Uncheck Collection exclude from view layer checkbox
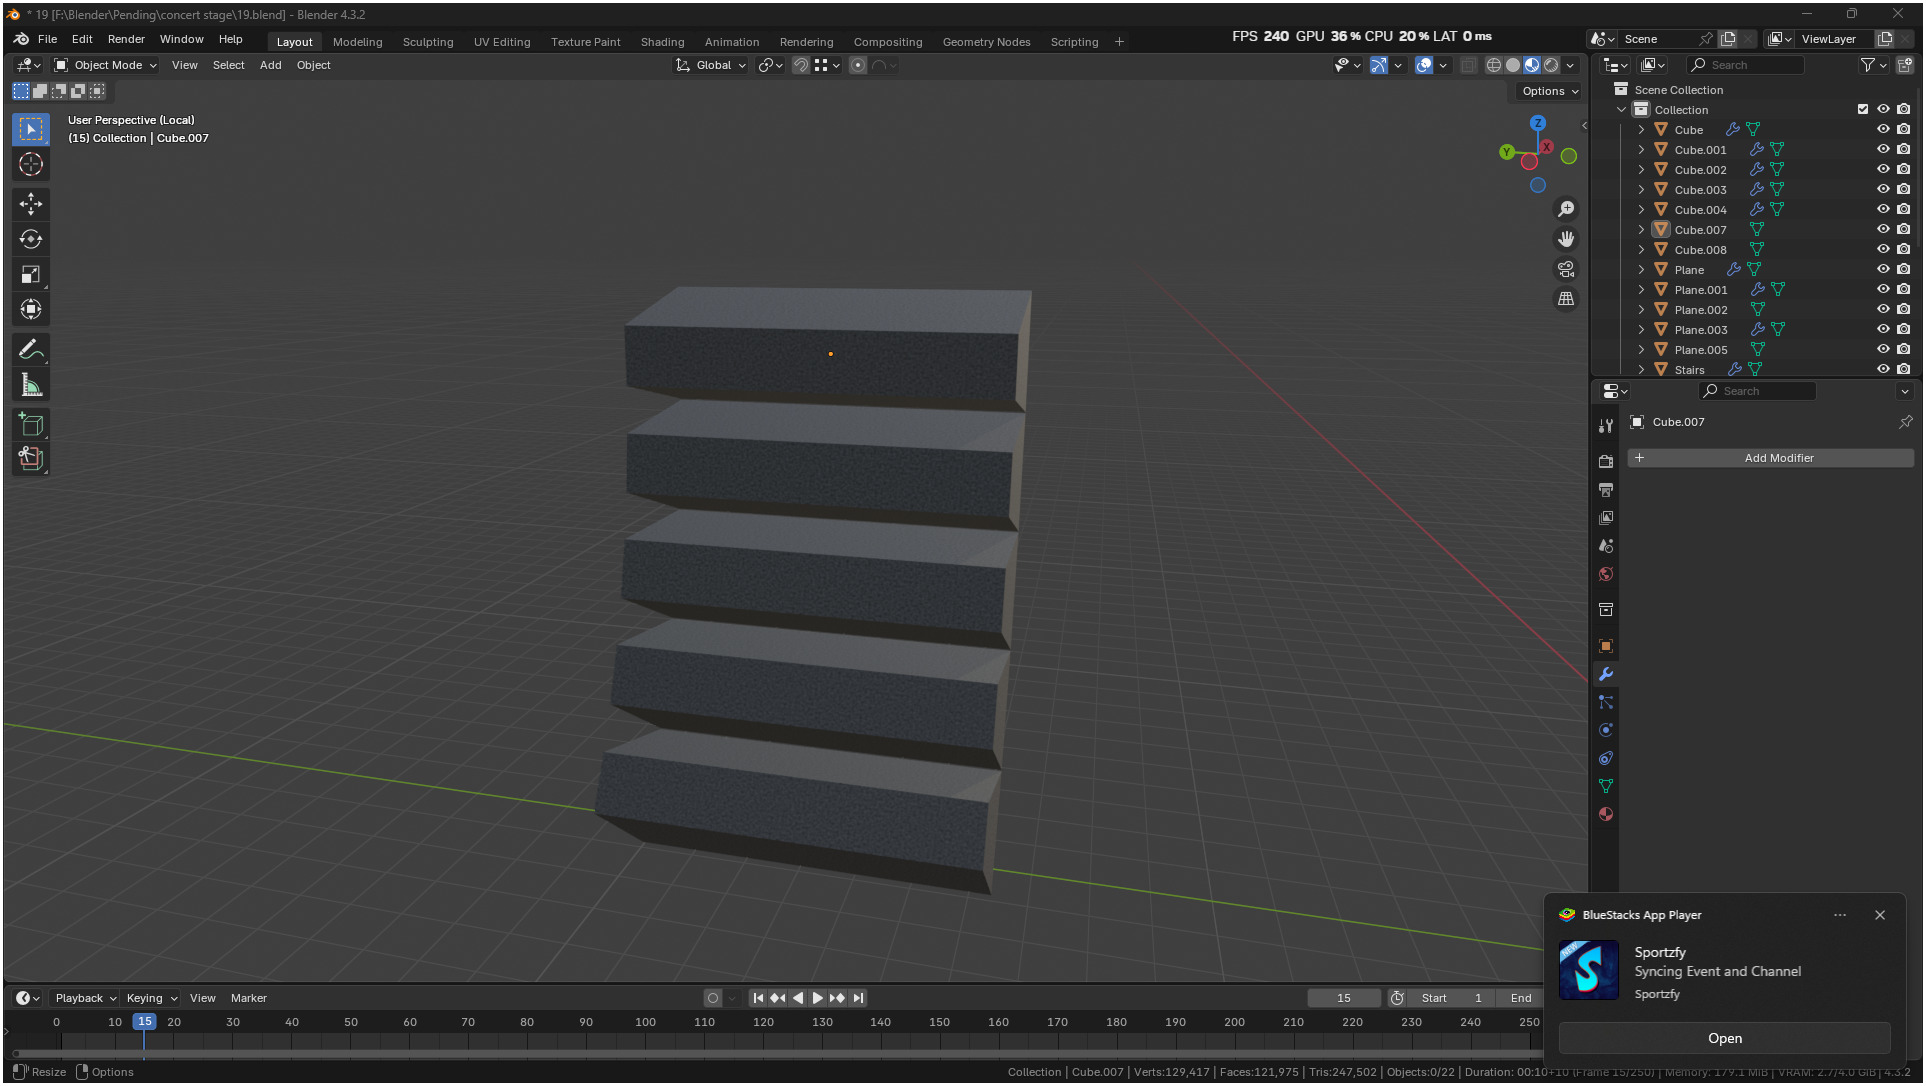The height and width of the screenshot is (1086, 1926). tap(1863, 109)
